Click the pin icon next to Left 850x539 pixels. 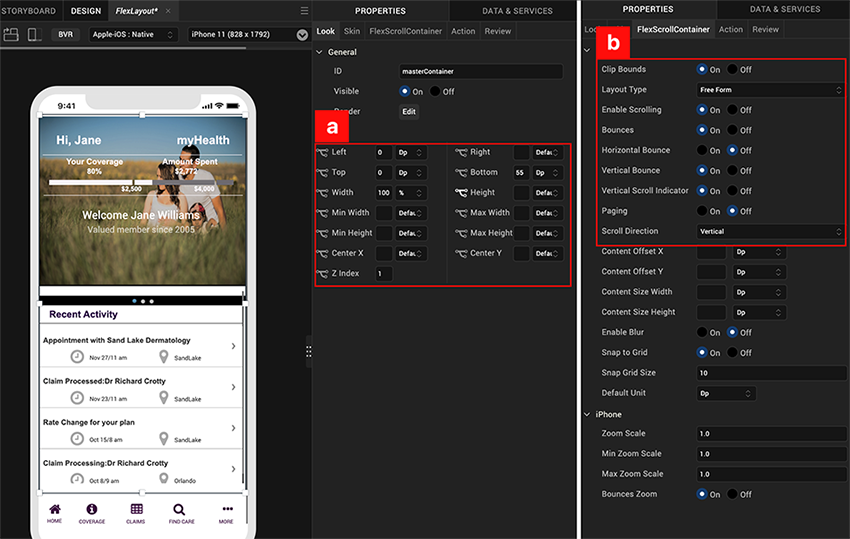322,153
